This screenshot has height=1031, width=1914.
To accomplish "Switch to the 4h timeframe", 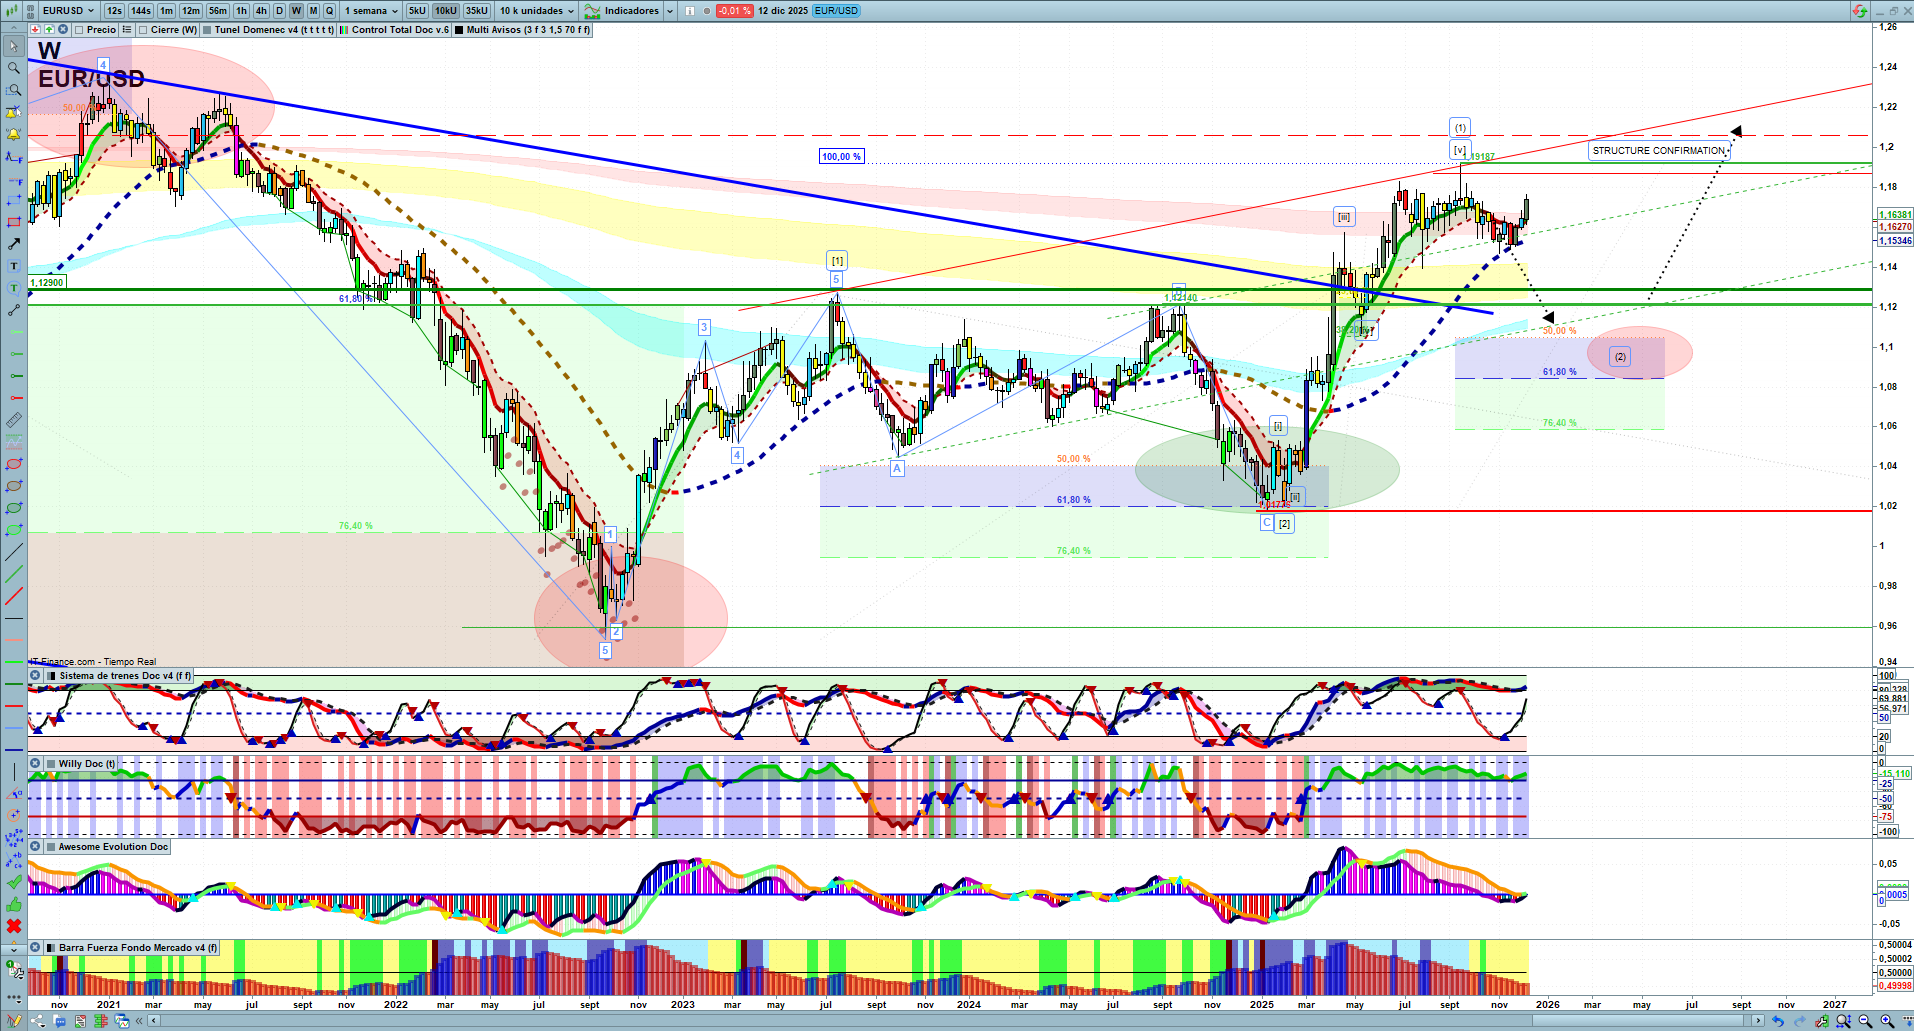I will 261,11.
